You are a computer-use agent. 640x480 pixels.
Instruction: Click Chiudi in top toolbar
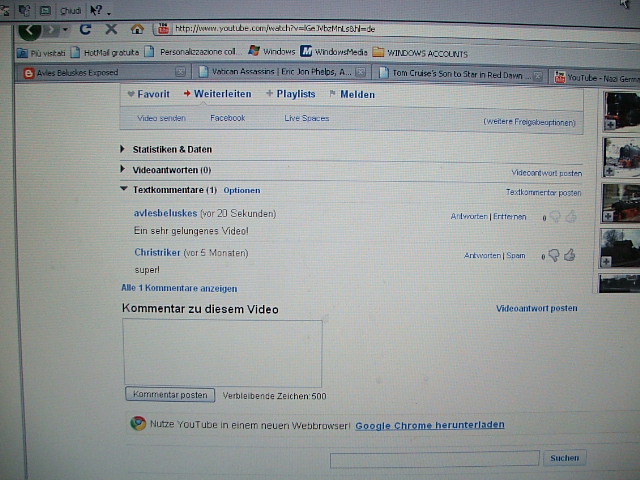coord(71,11)
